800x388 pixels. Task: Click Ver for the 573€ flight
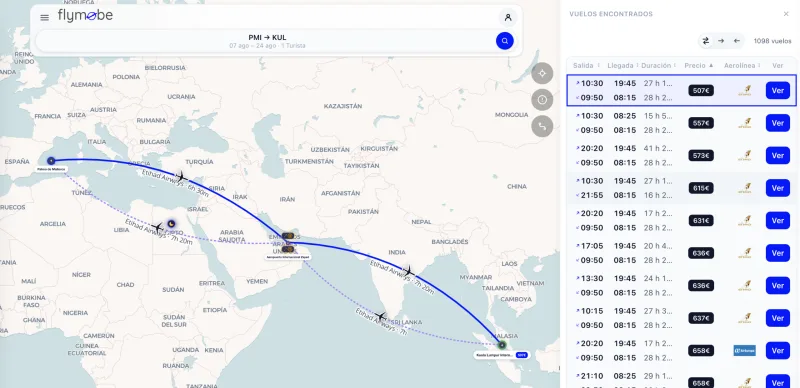coord(778,156)
